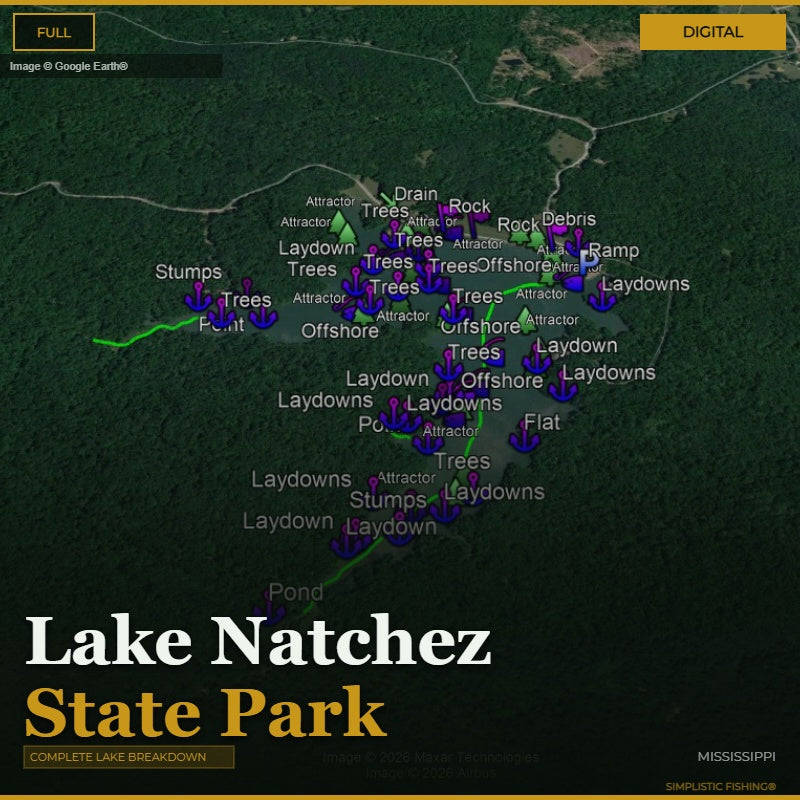Click the MISSISSIPPI state label
800x800 pixels.
pyautogui.click(x=736, y=757)
